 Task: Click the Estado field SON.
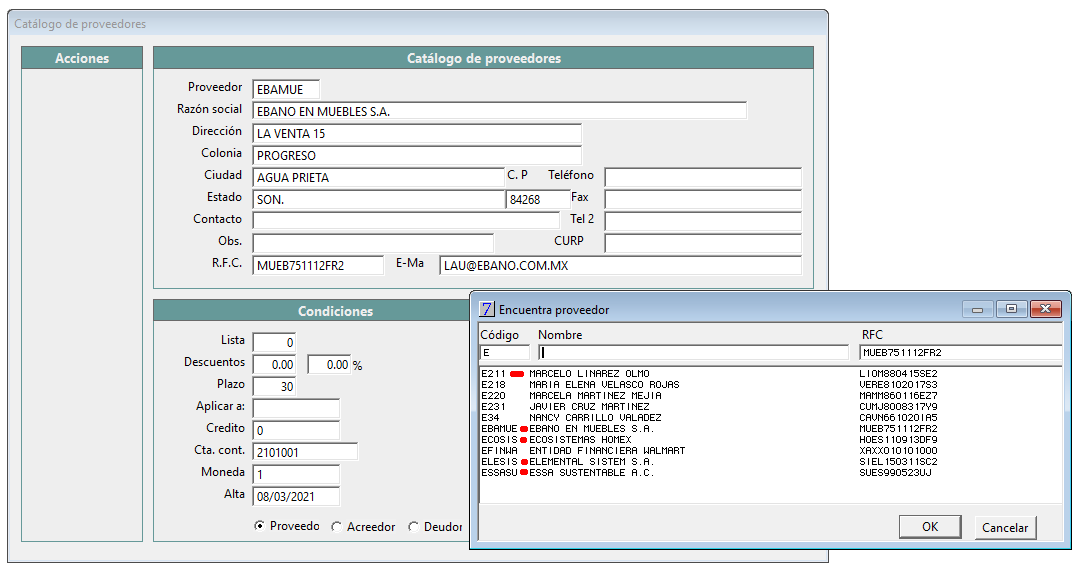[378, 199]
